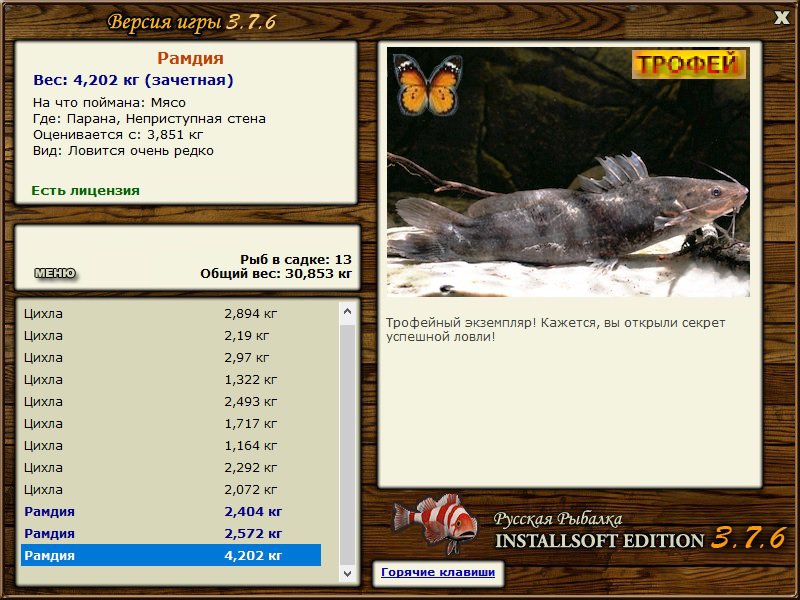Click the scroll down arrow in fish list
This screenshot has height=600, width=800.
pyautogui.click(x=347, y=573)
